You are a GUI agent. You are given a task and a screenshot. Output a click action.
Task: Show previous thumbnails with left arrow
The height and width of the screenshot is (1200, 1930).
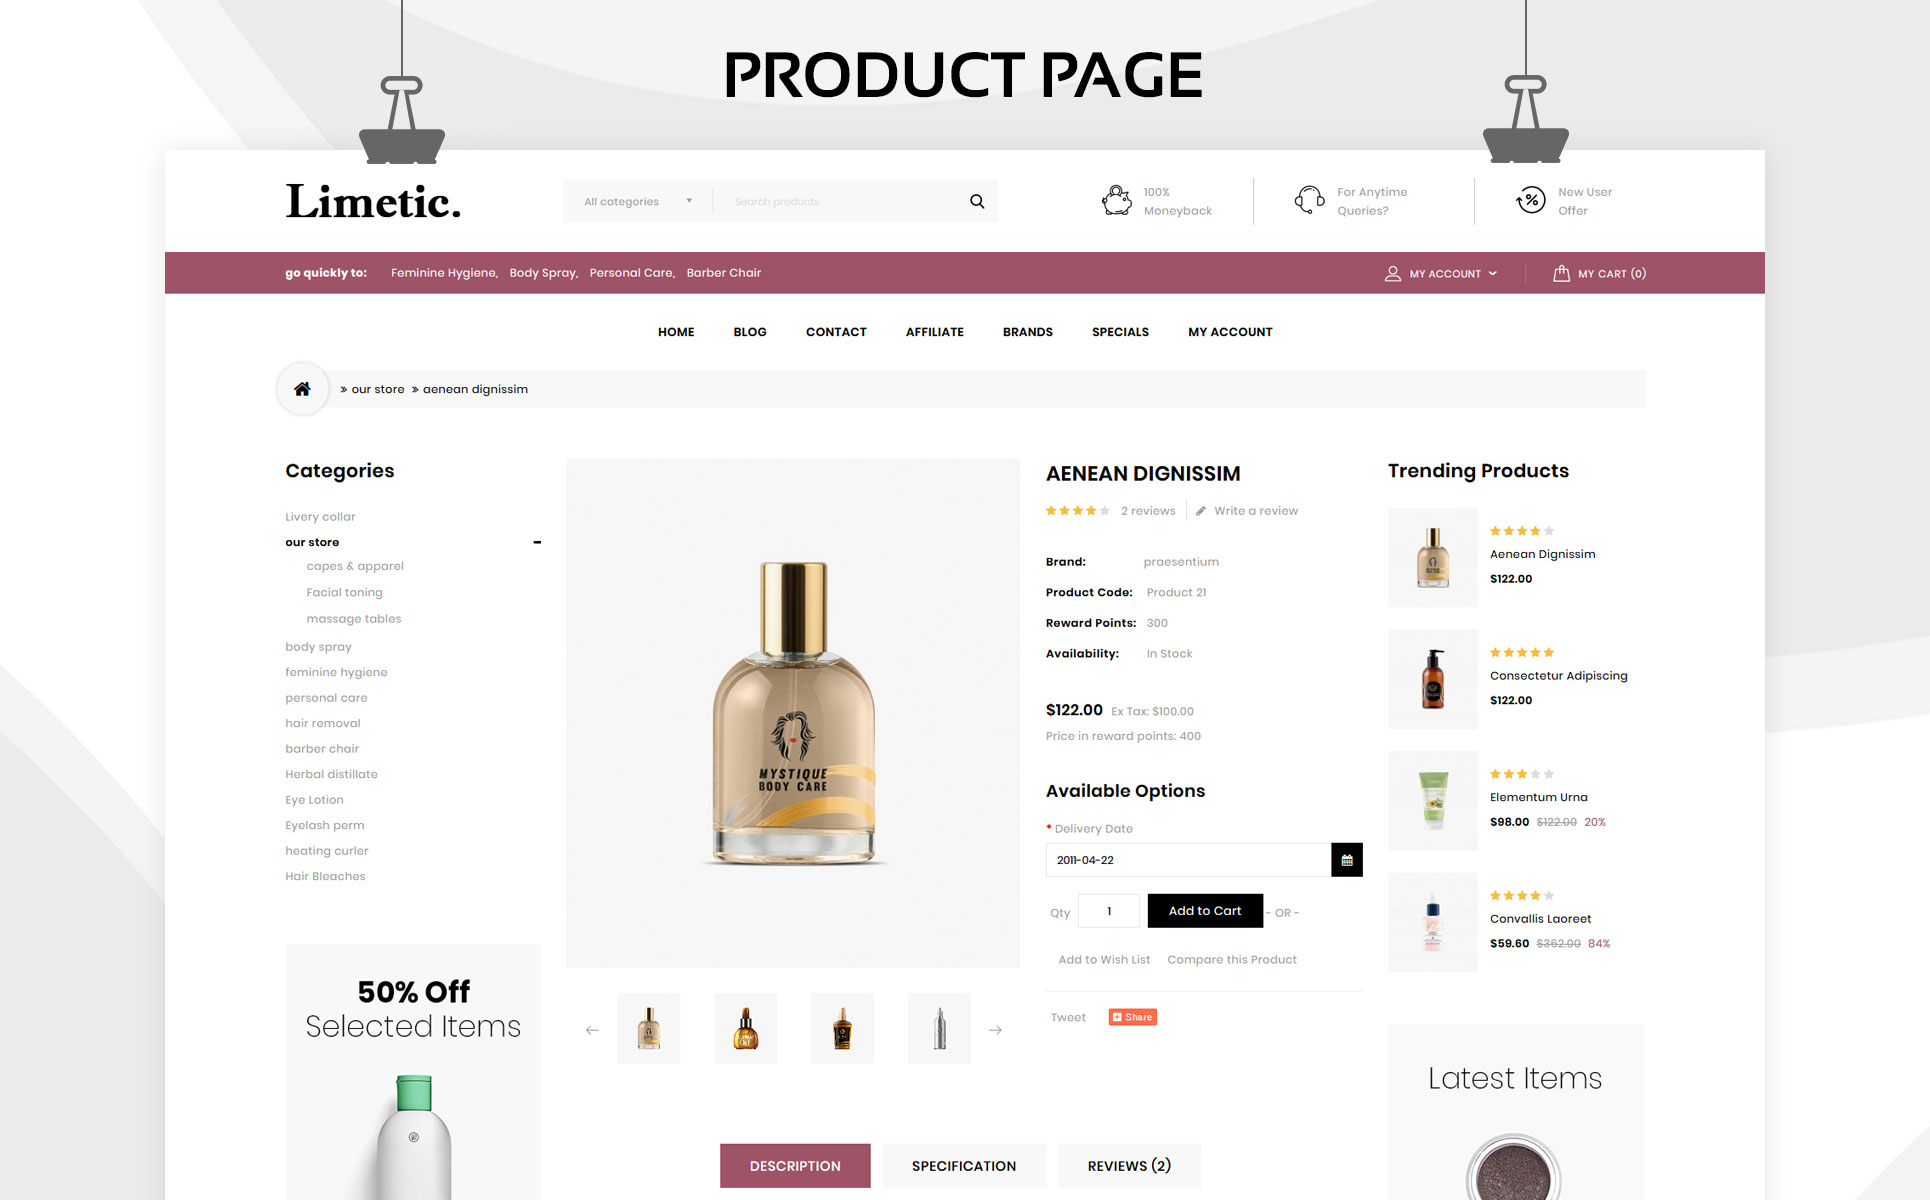[592, 1029]
